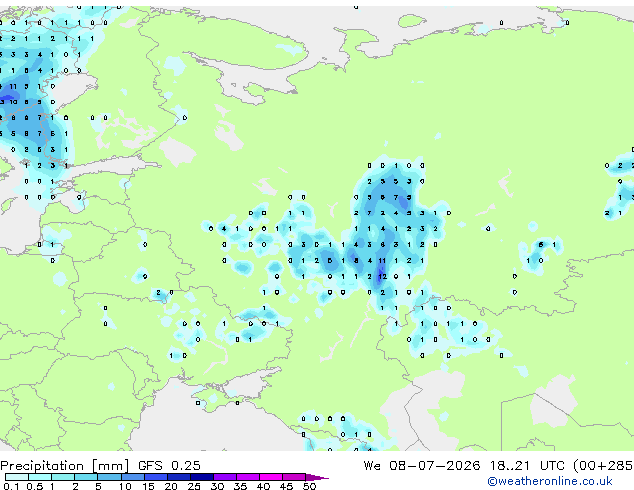Click the 30–35 mm purple legend swatch
This screenshot has height=490, width=634.
pos(225,477)
